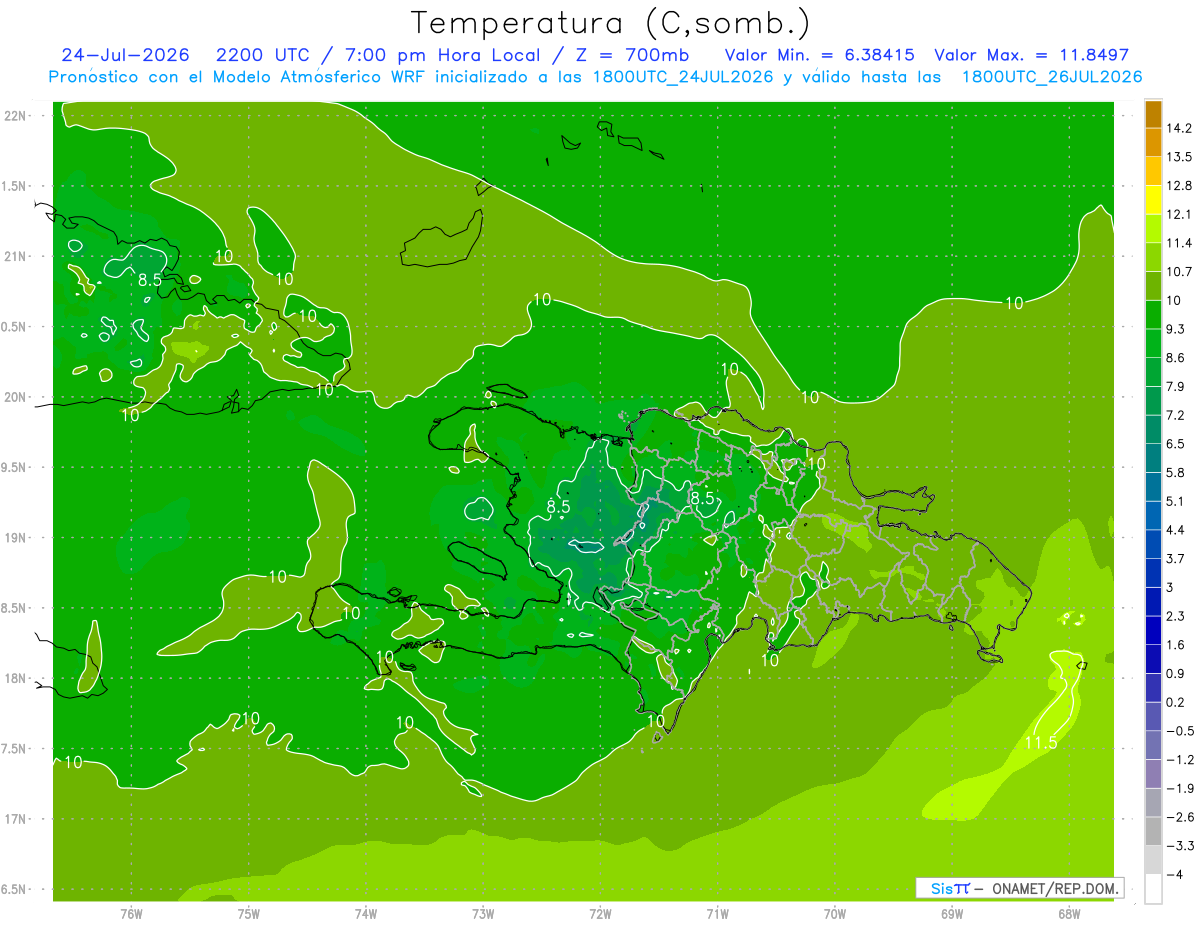This screenshot has width=1200, height=927.
Task: Click '1800UTC_26JUL2026' valid-until time text
Action: (x=1052, y=76)
